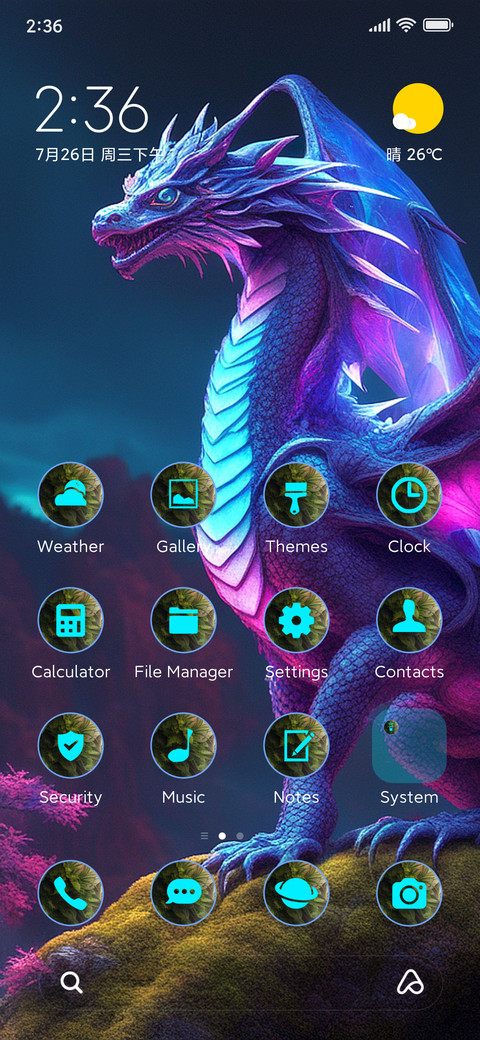The height and width of the screenshot is (1040, 480).
Task: Launch the Browser planet icon in dock
Action: (296, 893)
